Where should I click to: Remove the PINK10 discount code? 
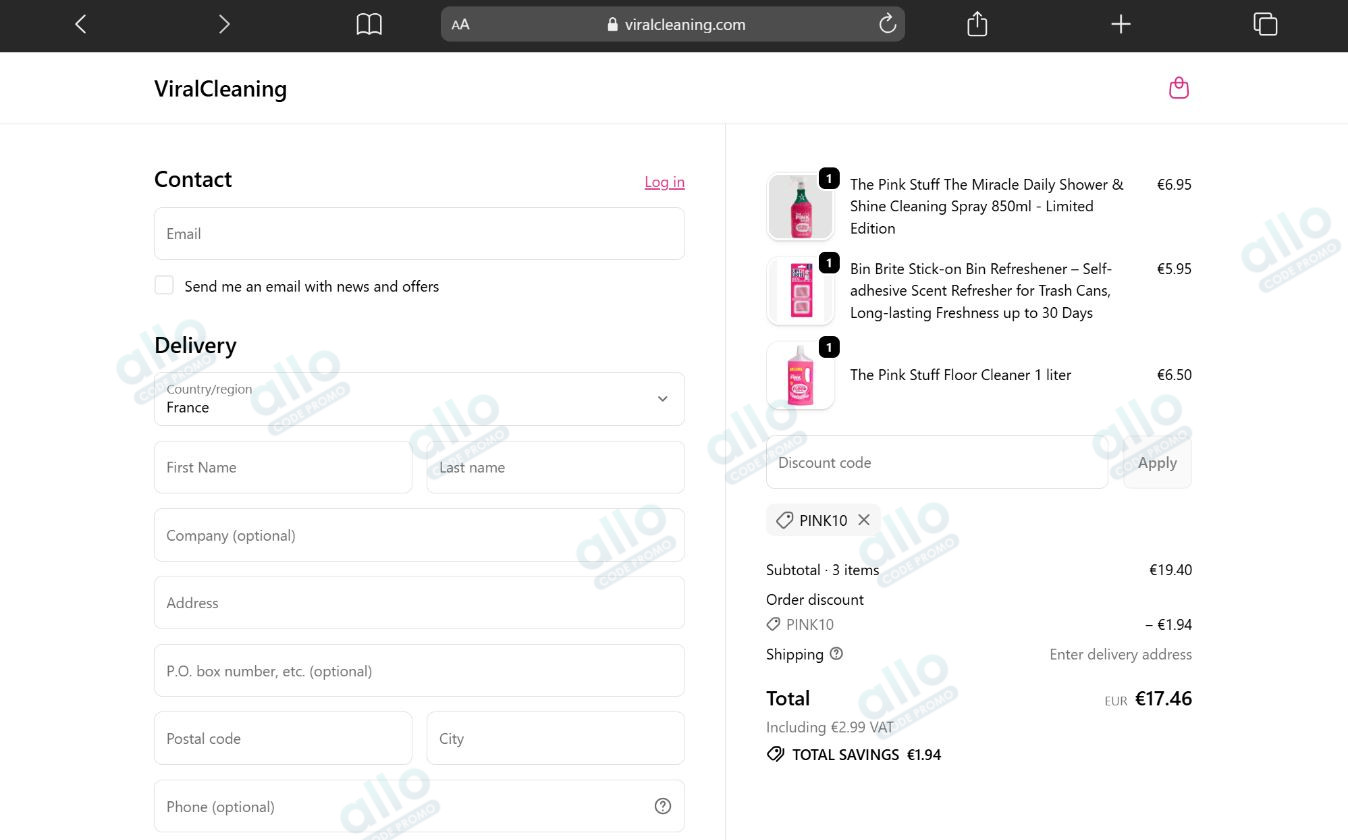[x=864, y=520]
